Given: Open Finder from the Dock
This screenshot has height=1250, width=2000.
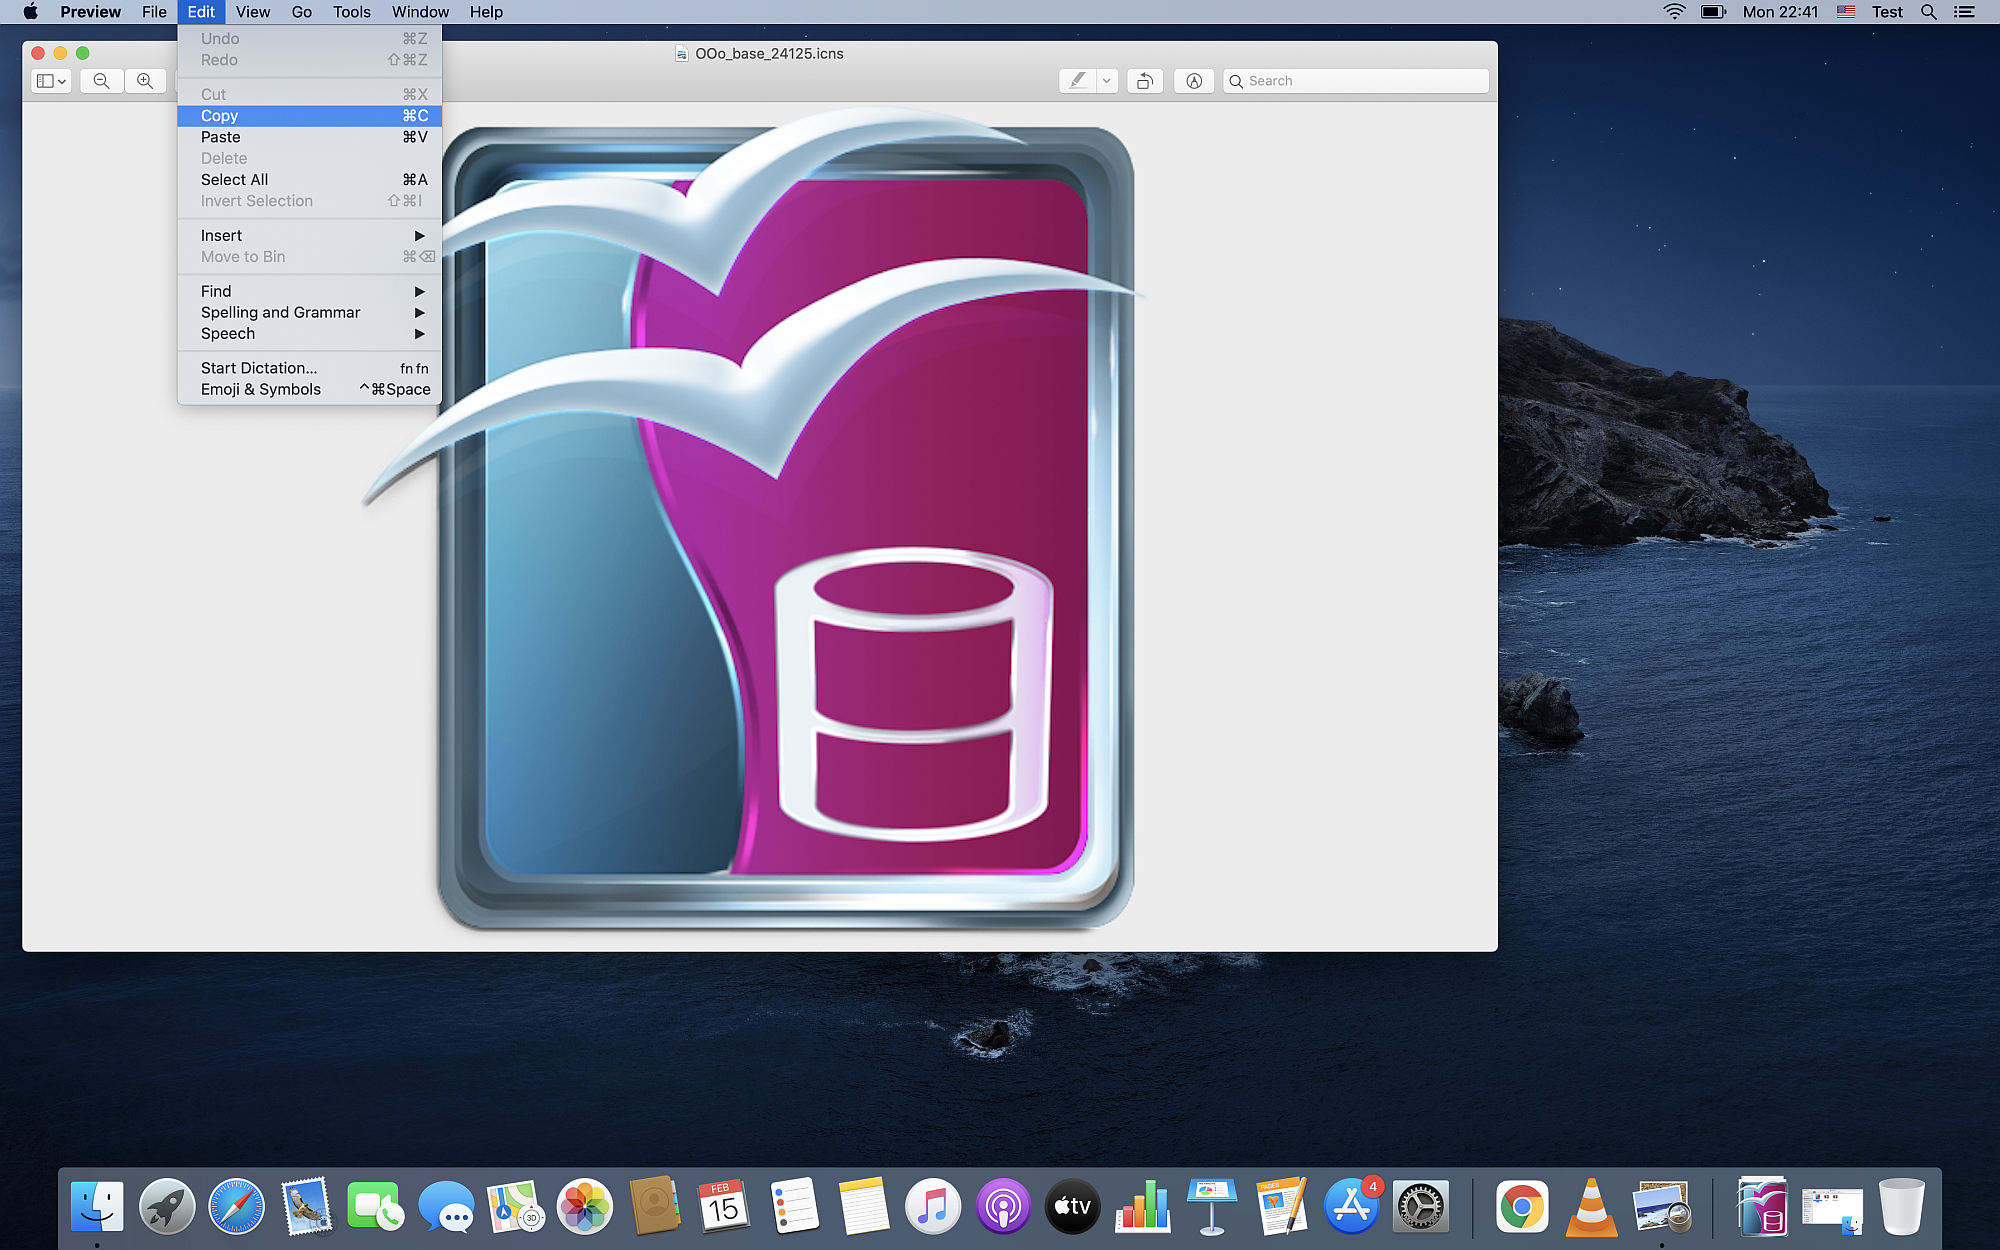Looking at the screenshot, I should click(x=97, y=1206).
